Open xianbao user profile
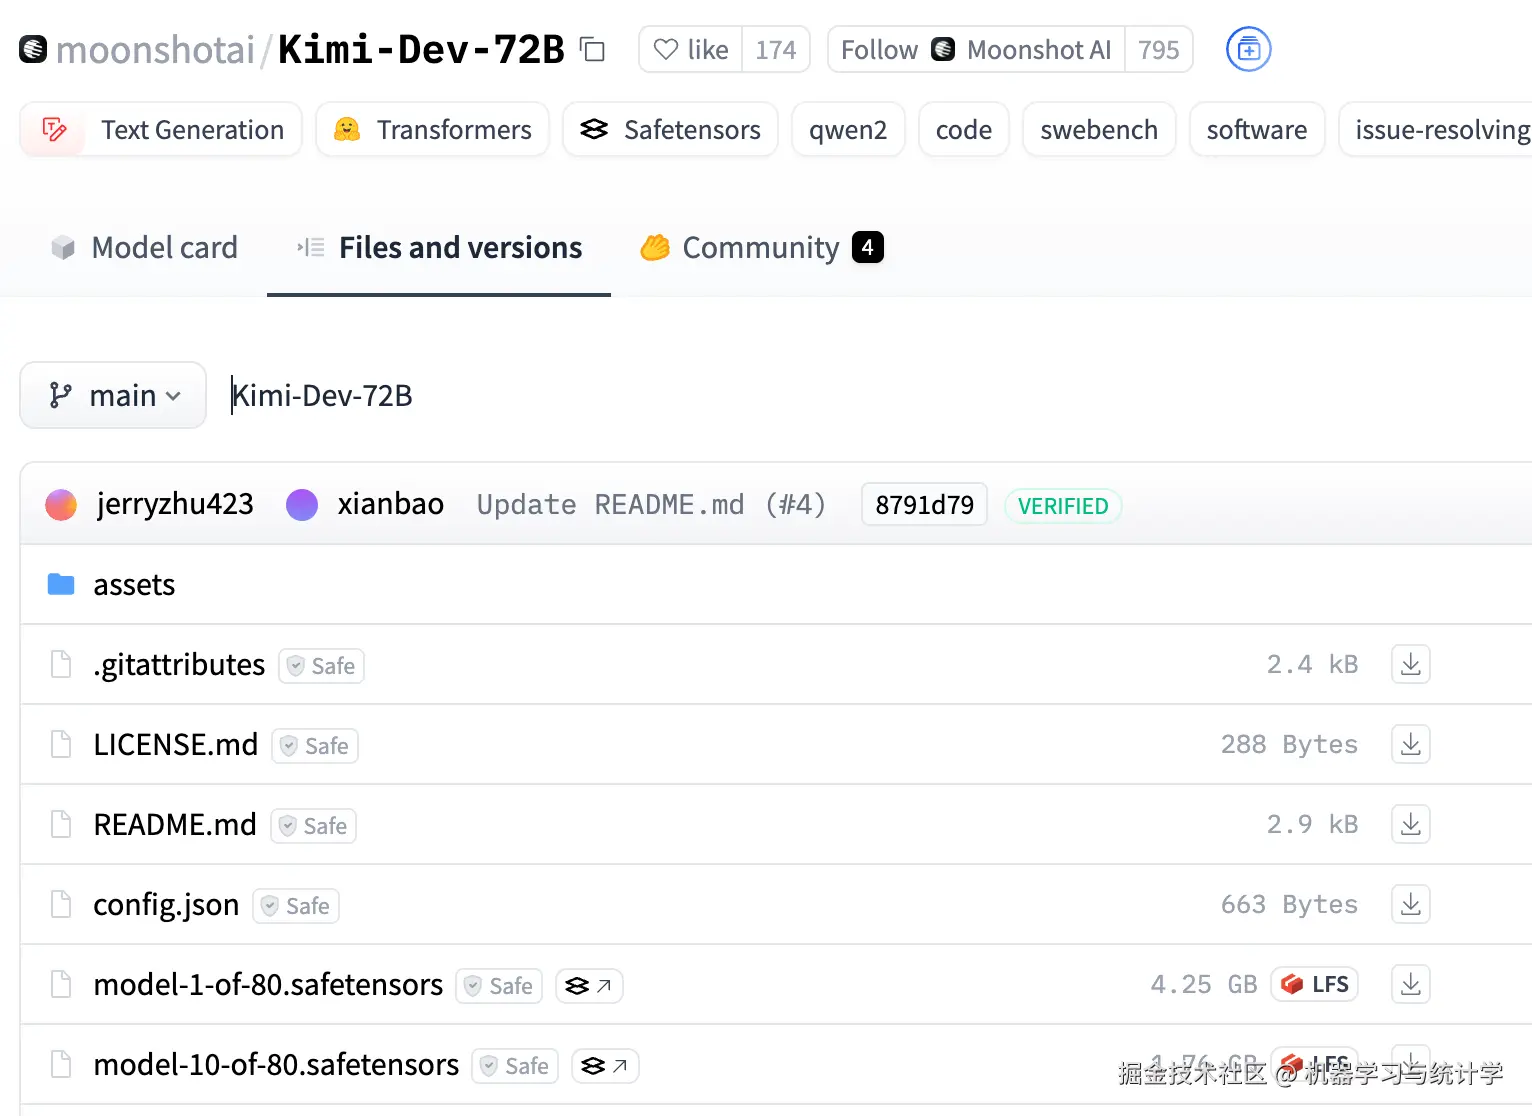The image size is (1532, 1116). pos(390,504)
